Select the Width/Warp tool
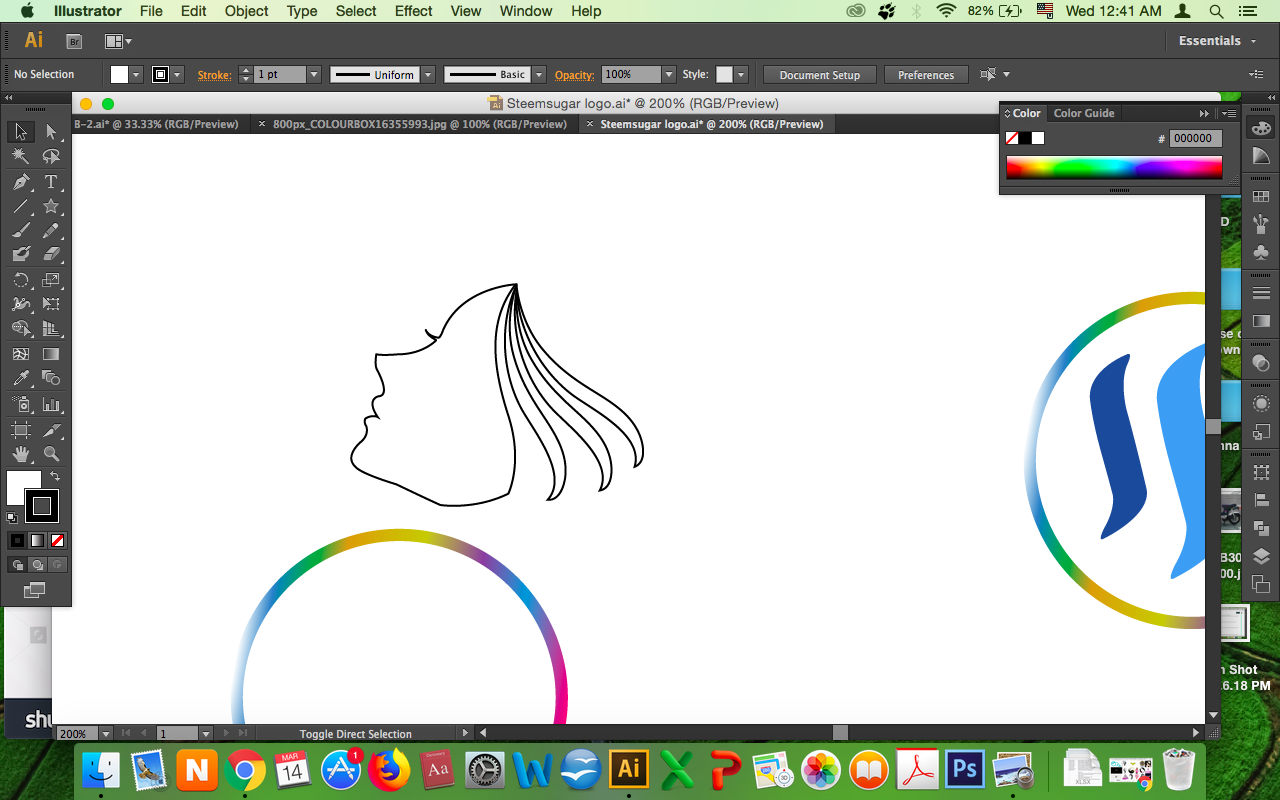The width and height of the screenshot is (1280, 800). 21,305
